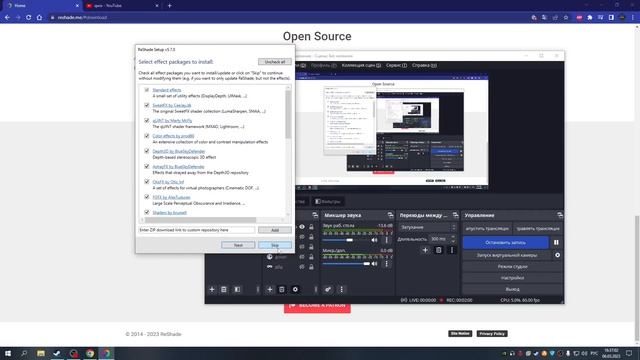The height and width of the screenshot is (360, 640).
Task: Open the Standard effects link
Action: pos(167,90)
